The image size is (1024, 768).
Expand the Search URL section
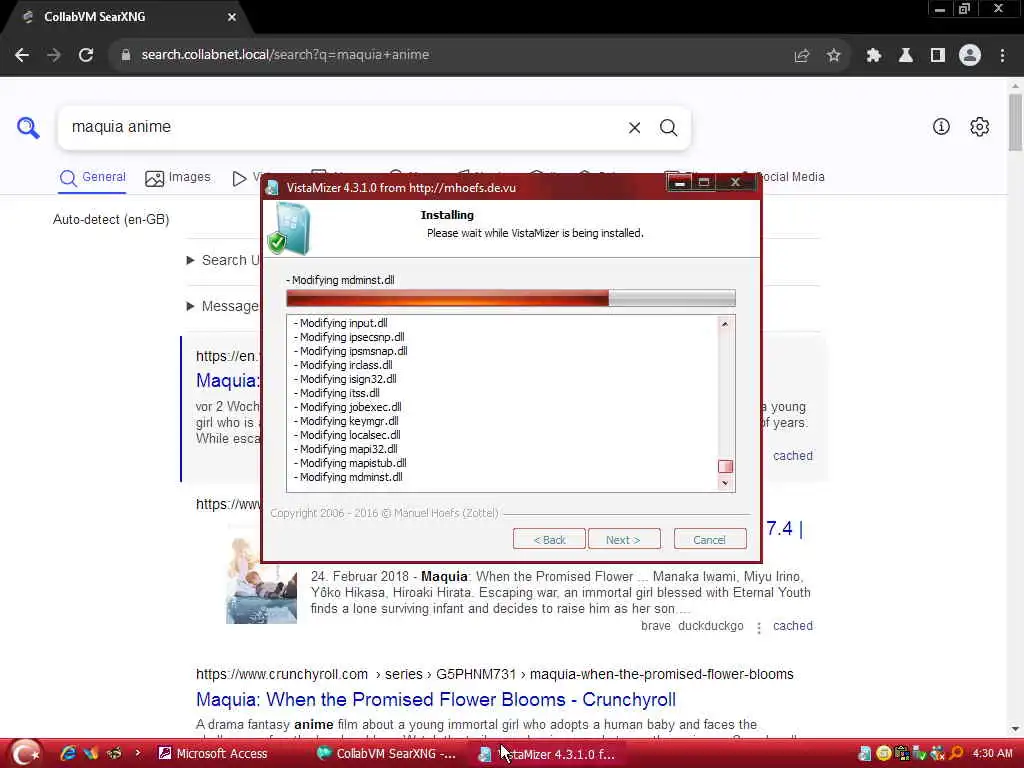(223, 260)
